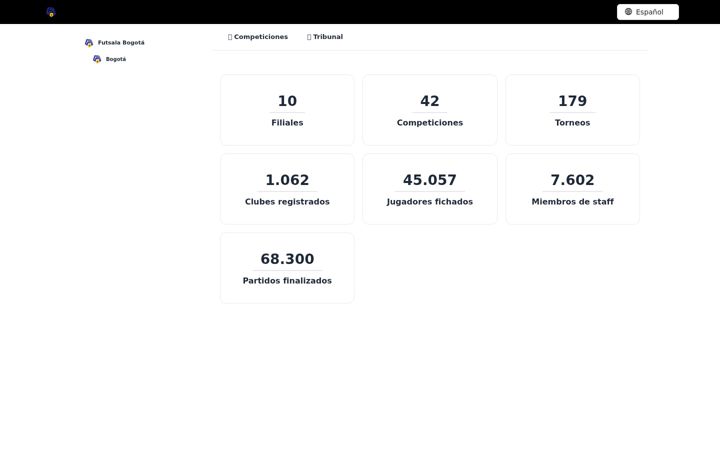The height and width of the screenshot is (450, 720).
Task: Click the Futsala Bogotá crest icon
Action: 89,43
